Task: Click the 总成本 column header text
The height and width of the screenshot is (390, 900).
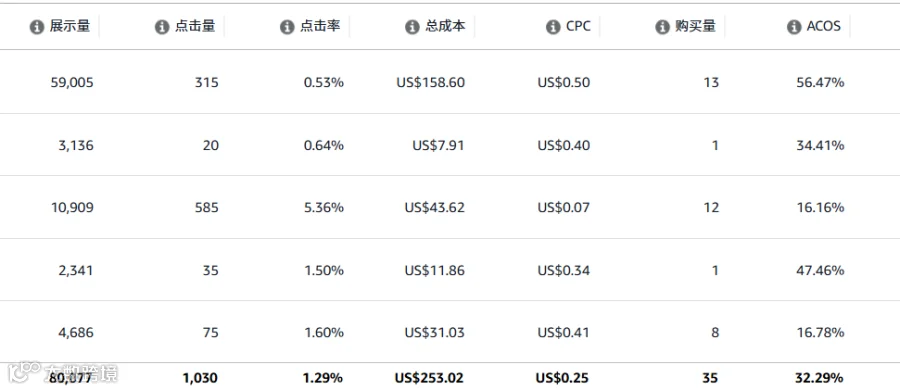Action: (x=445, y=26)
